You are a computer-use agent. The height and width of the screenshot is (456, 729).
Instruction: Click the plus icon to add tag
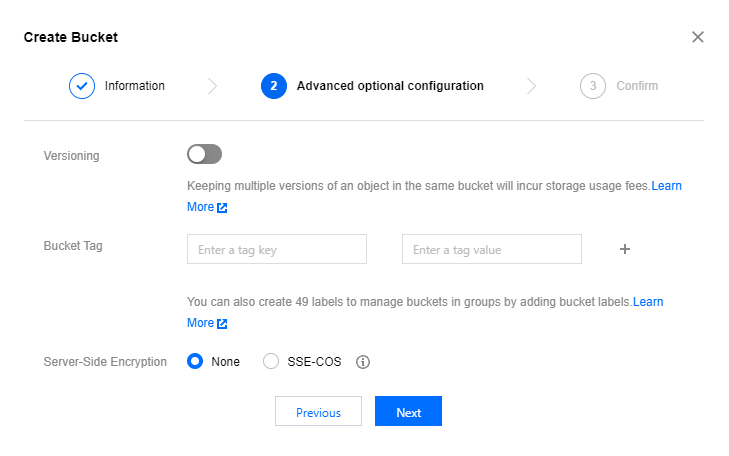click(x=625, y=249)
